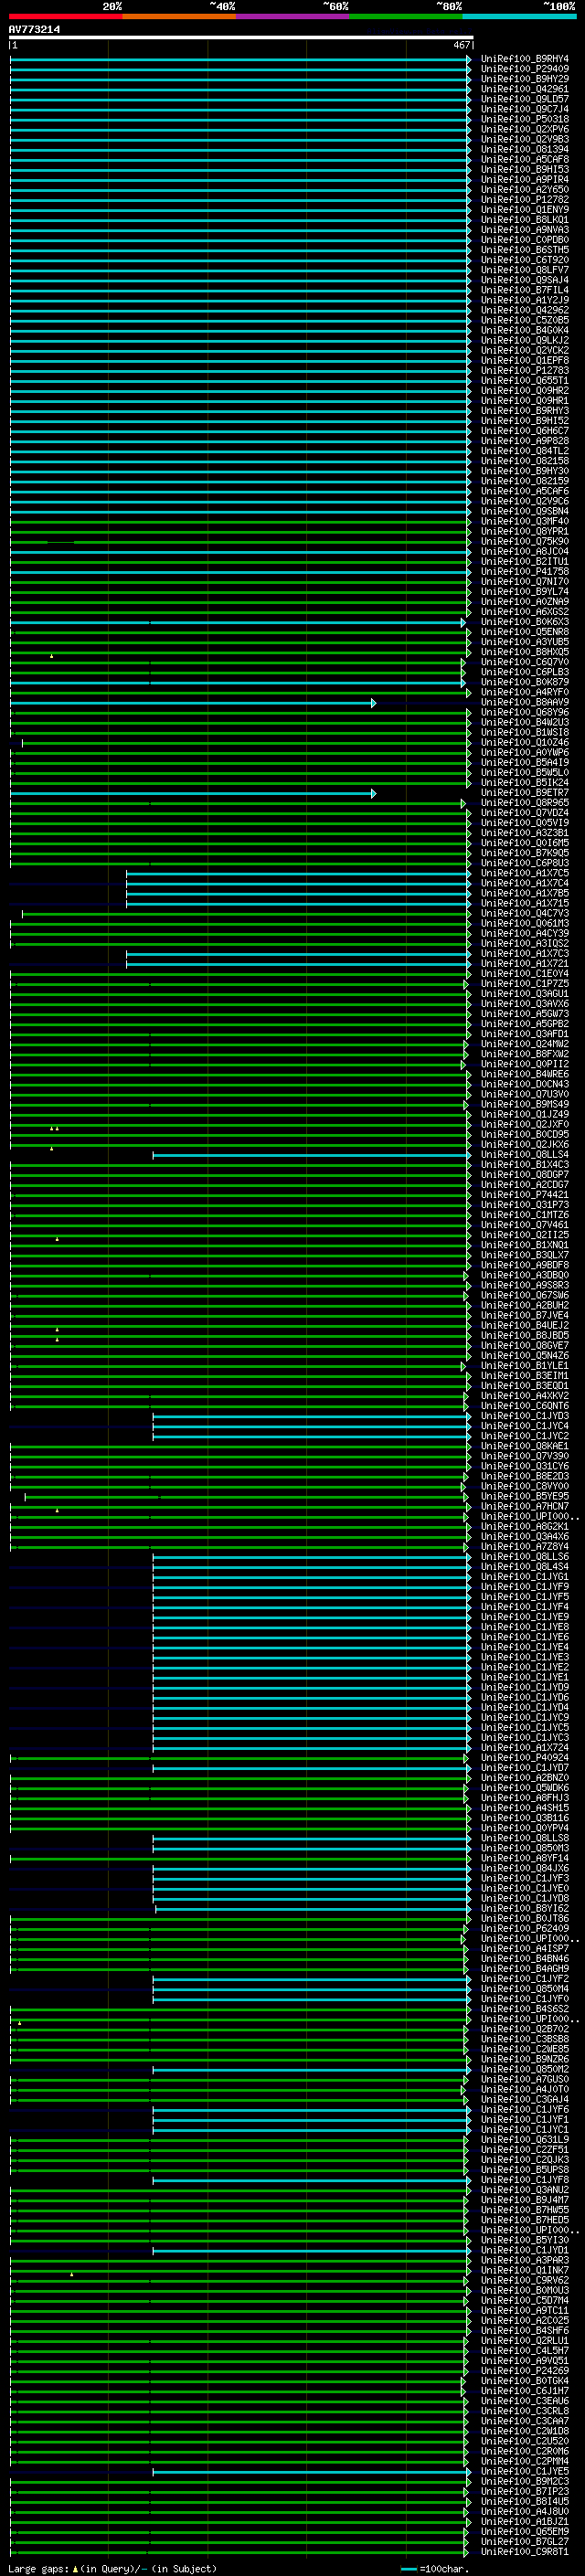The width and height of the screenshot is (585, 2576).
Task: Select the query name AV773214
Action: point(34,29)
